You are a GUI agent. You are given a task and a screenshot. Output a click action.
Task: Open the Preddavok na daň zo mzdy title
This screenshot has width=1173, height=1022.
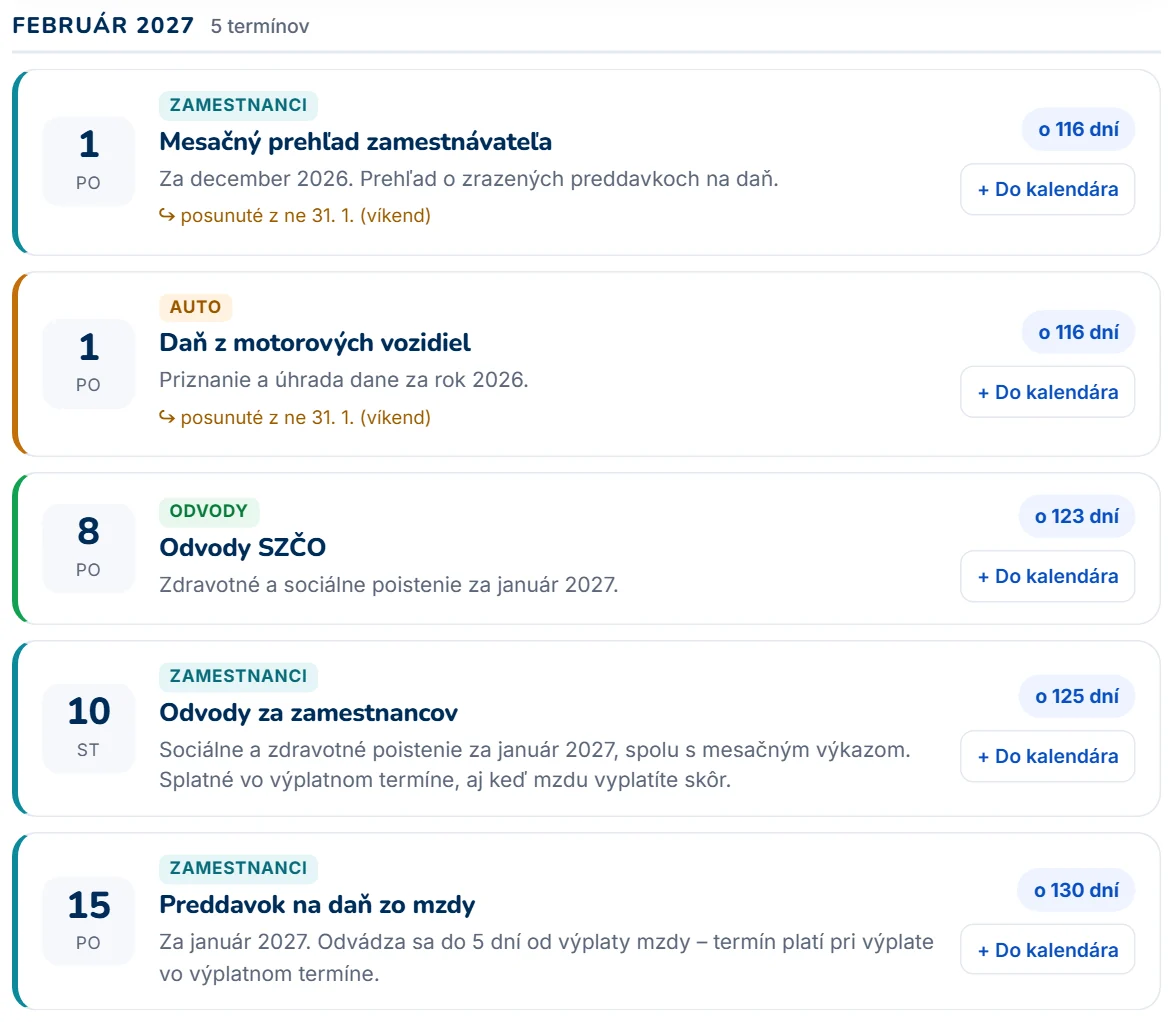tap(317, 905)
